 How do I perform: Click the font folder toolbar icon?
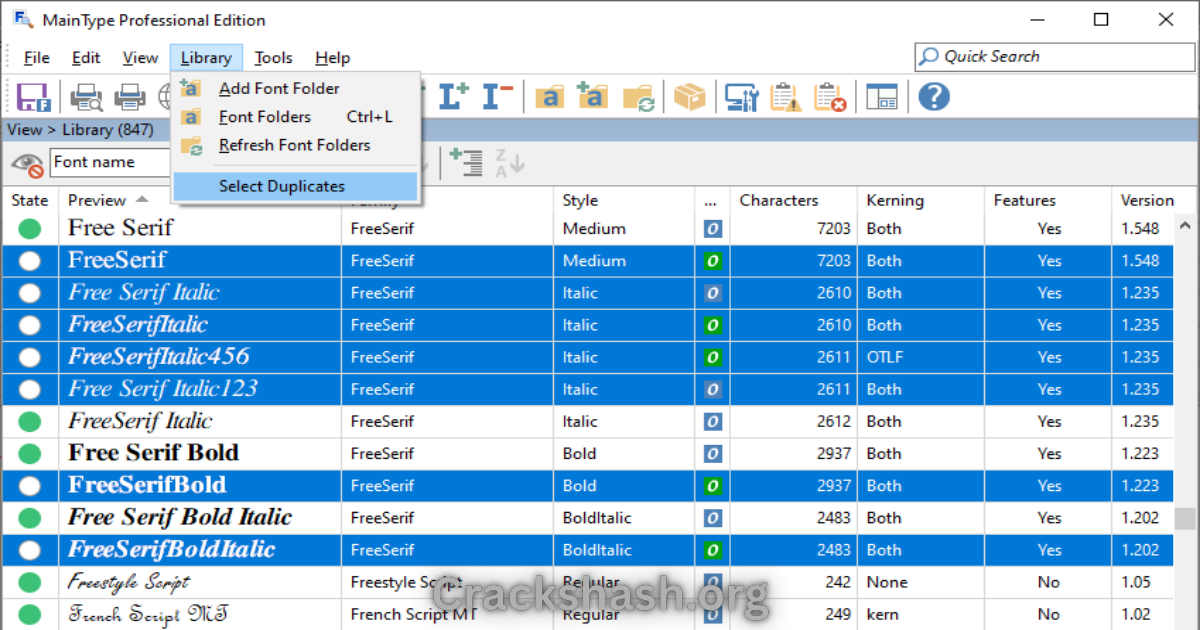click(x=549, y=97)
